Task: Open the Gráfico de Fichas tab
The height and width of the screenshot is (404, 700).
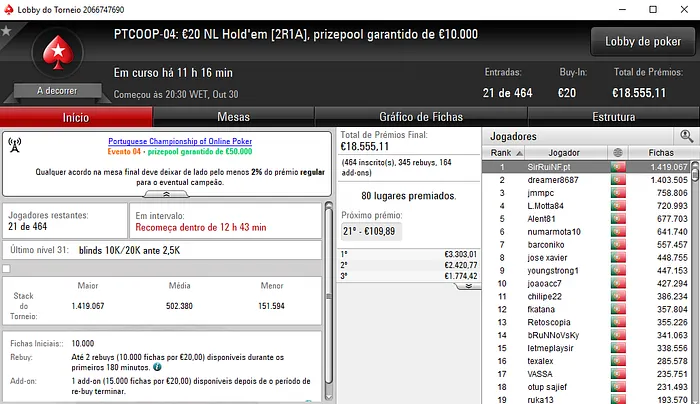Action: click(421, 117)
